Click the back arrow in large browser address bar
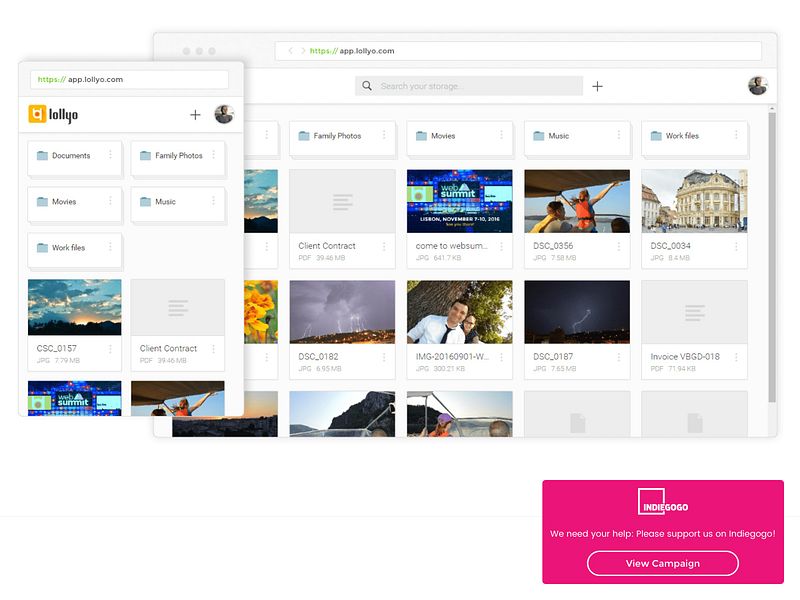This screenshot has width=800, height=600. 290,51
